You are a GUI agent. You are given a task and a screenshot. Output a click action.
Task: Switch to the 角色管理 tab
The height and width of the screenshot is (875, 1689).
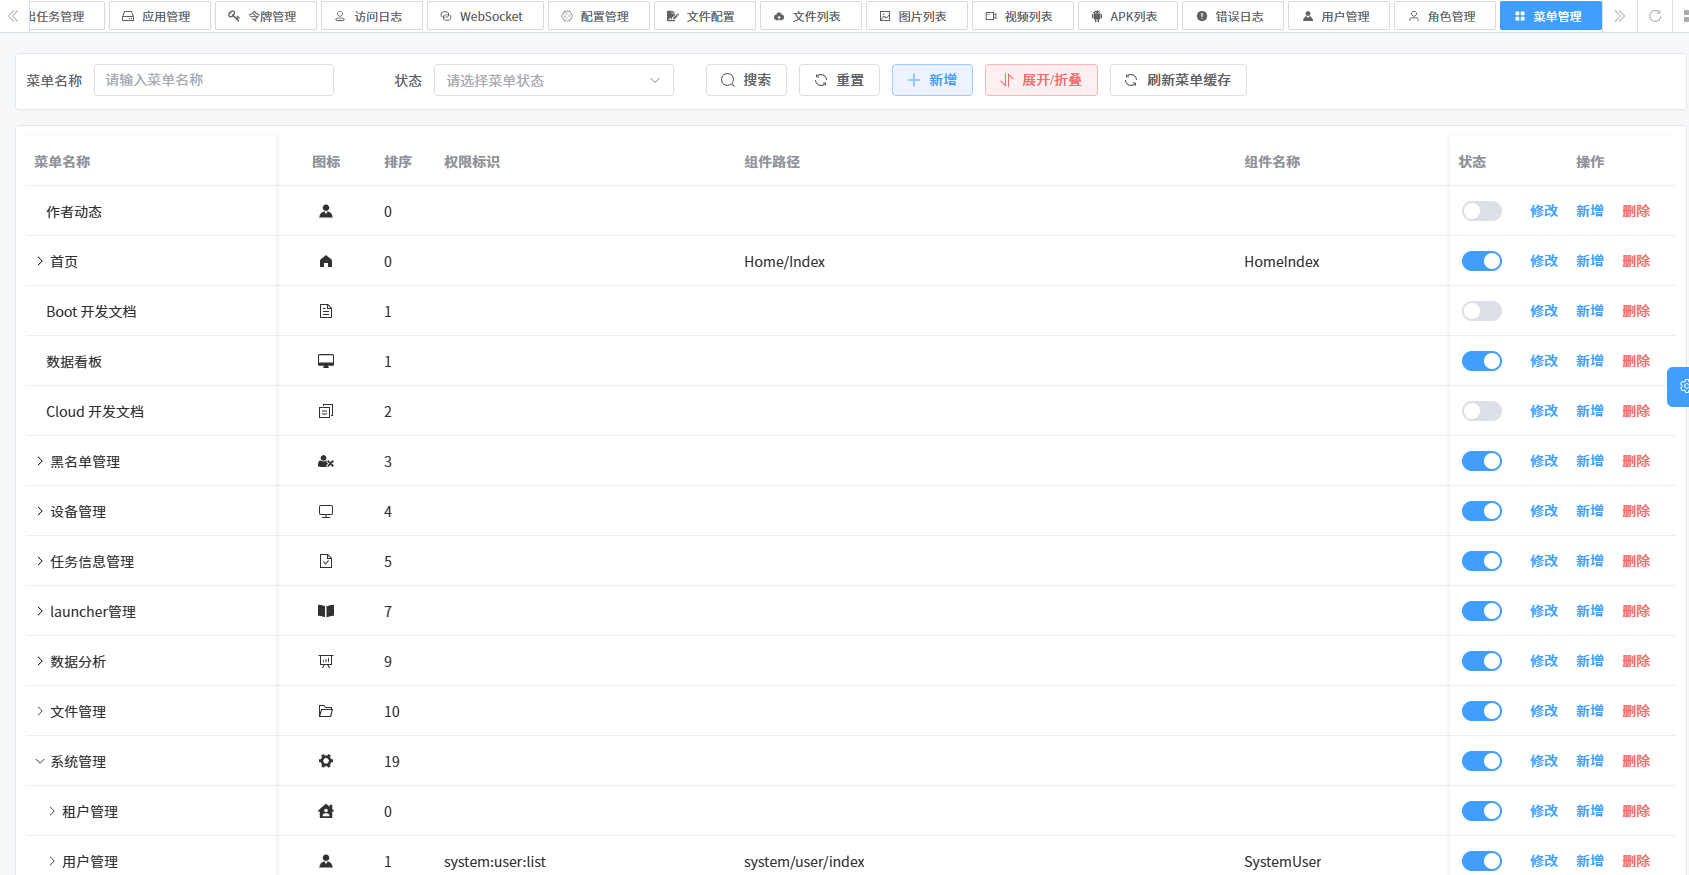(x=1444, y=16)
